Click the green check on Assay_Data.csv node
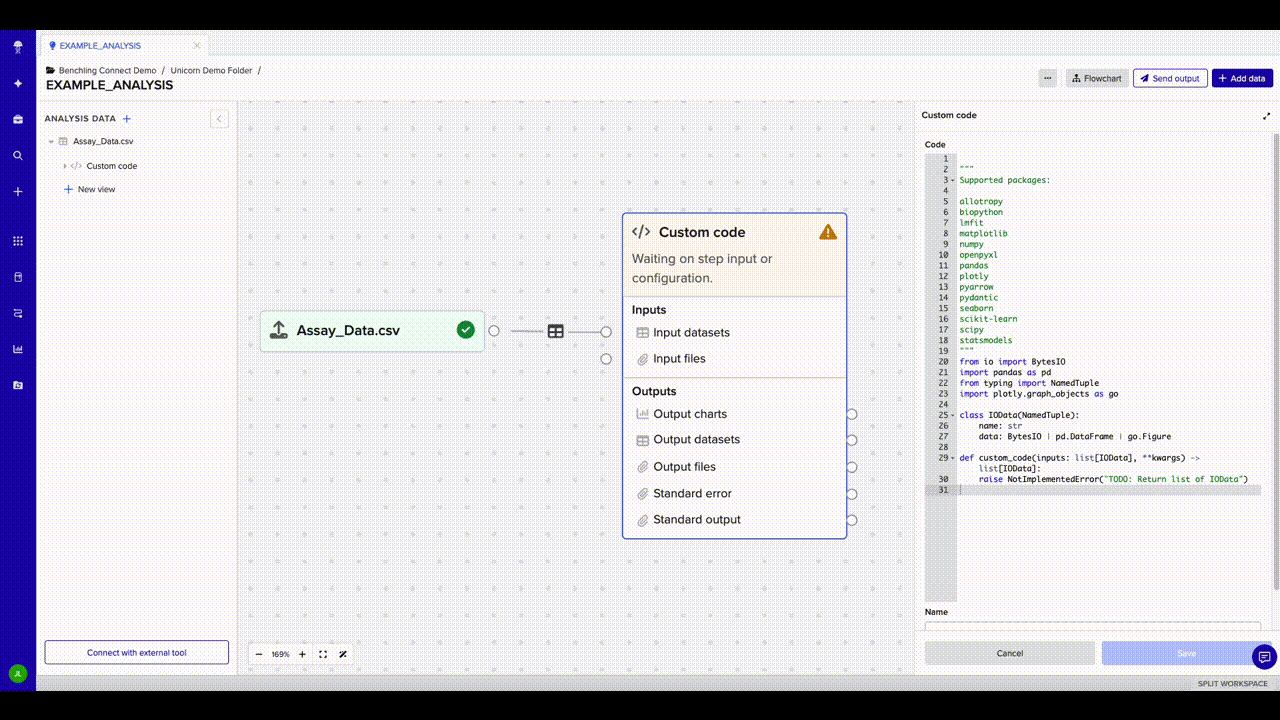 tap(466, 330)
